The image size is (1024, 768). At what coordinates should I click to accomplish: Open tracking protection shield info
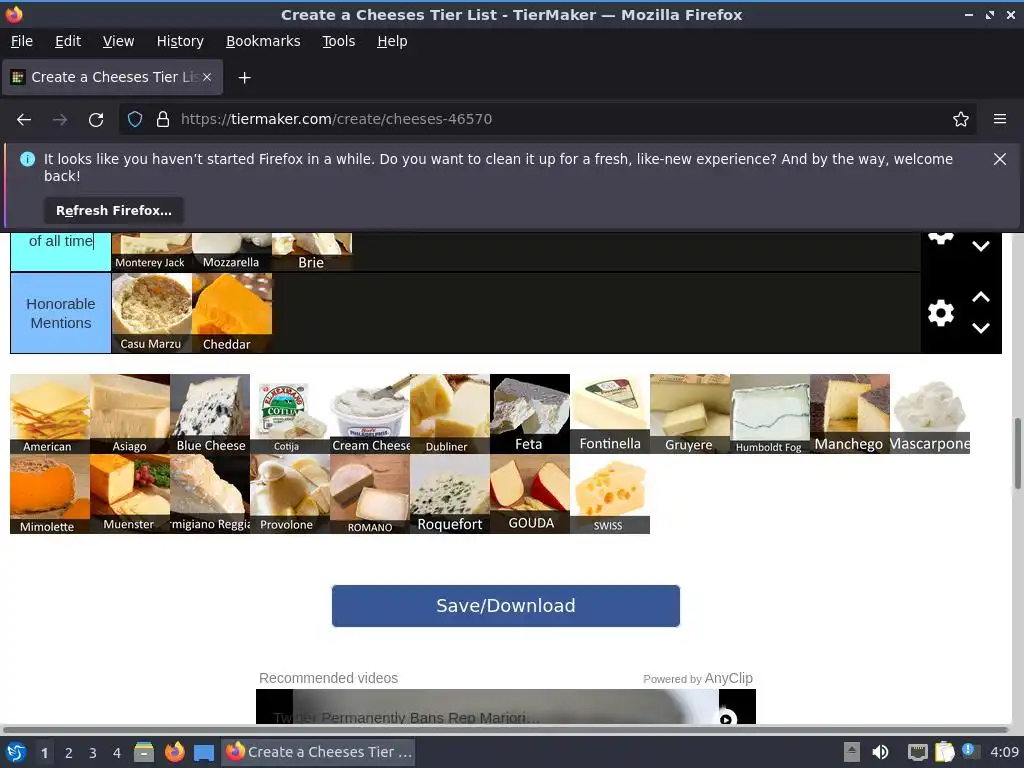[x=135, y=119]
